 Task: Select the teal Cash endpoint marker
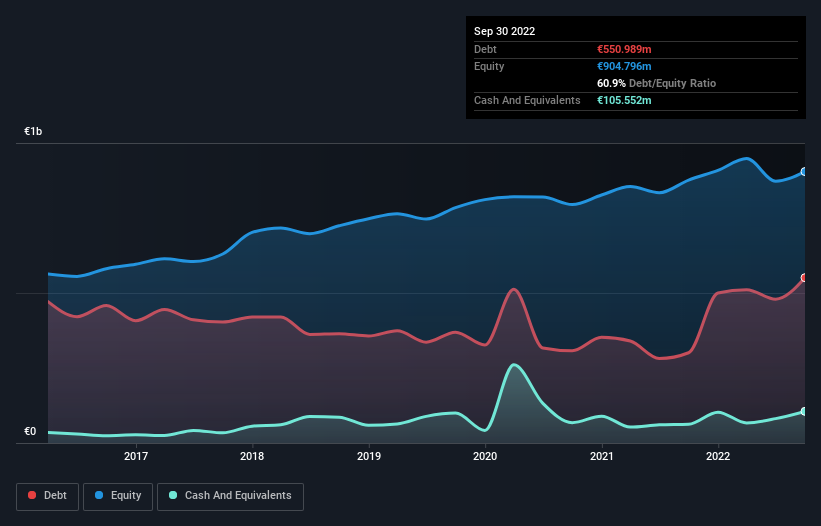(x=804, y=411)
